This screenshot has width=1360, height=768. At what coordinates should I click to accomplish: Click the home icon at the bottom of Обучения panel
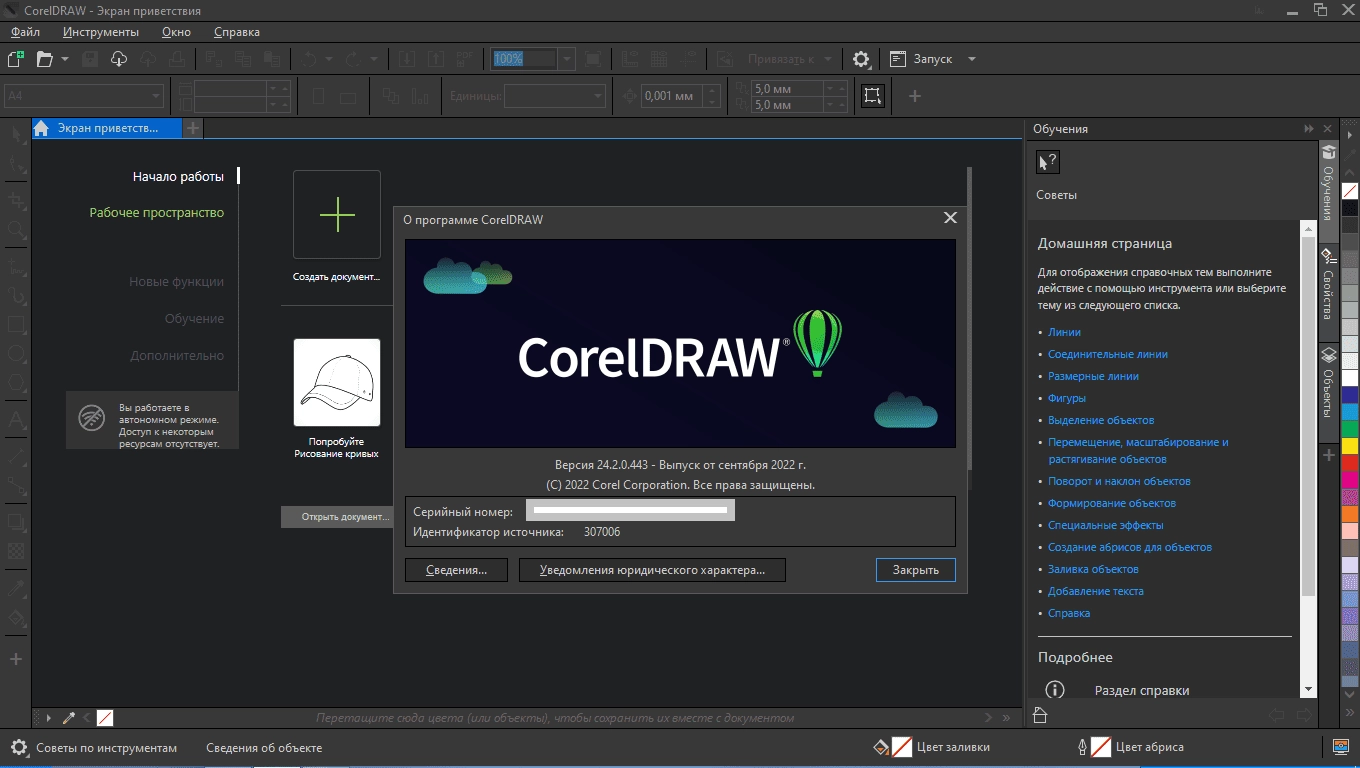1039,715
